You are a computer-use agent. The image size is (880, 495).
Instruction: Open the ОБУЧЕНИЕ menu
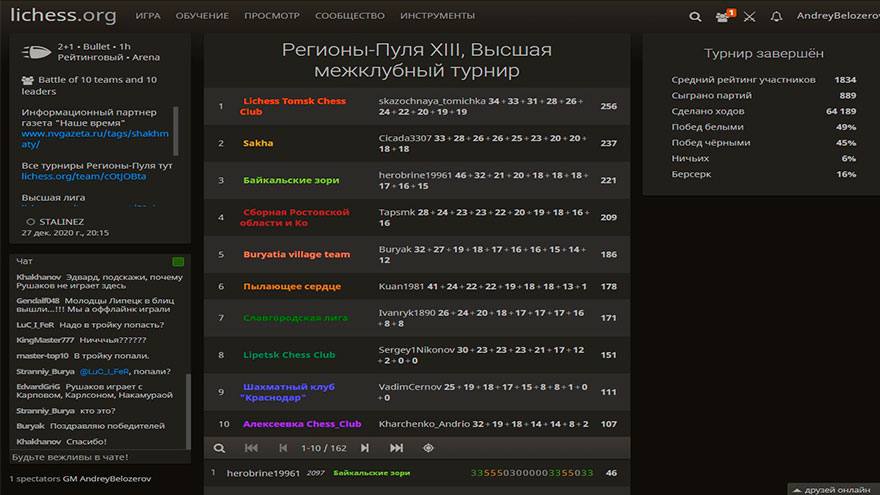tap(202, 16)
